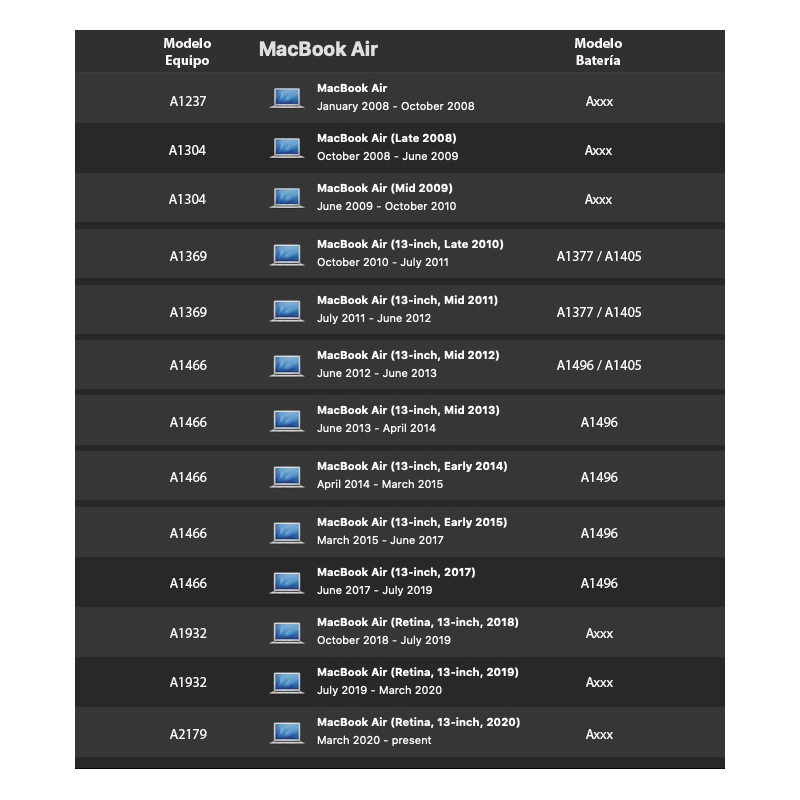This screenshot has width=800, height=800.
Task: Click A1466 in the Mid 2012 row
Action: (x=188, y=365)
